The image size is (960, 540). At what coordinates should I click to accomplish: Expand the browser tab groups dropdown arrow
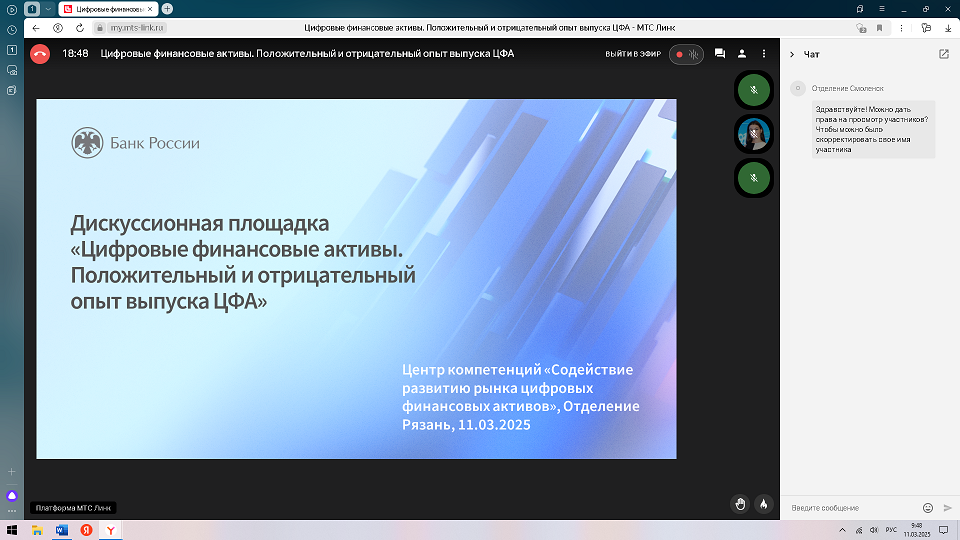[x=47, y=8]
